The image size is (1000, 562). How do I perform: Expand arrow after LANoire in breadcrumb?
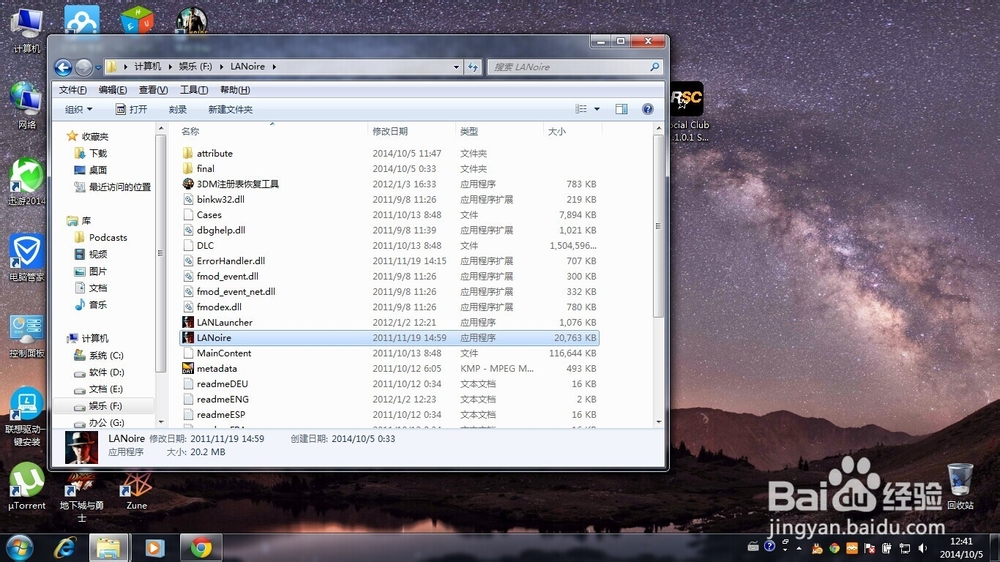point(274,66)
